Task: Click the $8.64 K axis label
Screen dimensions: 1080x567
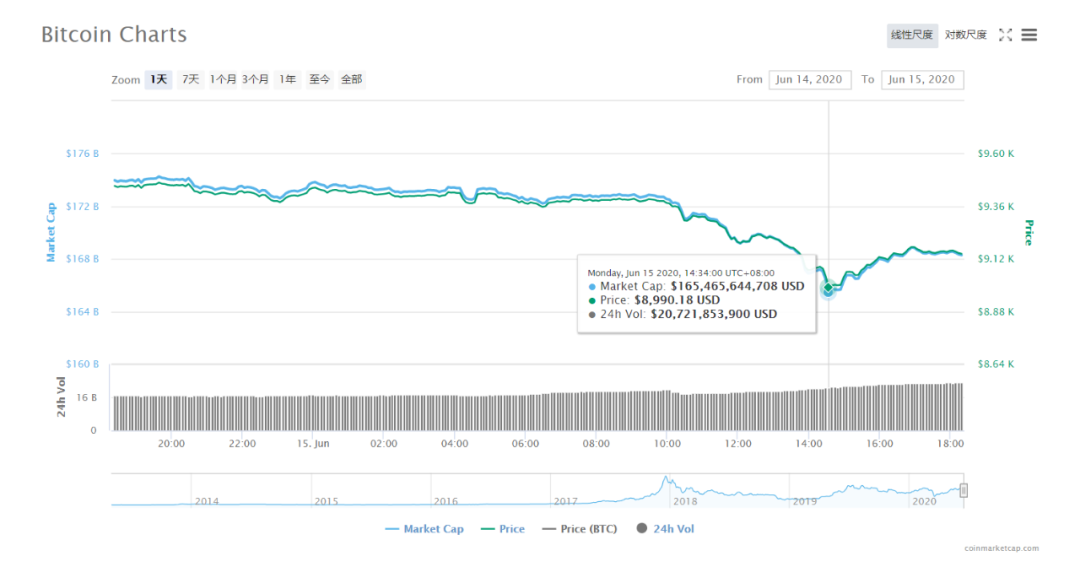Action: click(996, 364)
